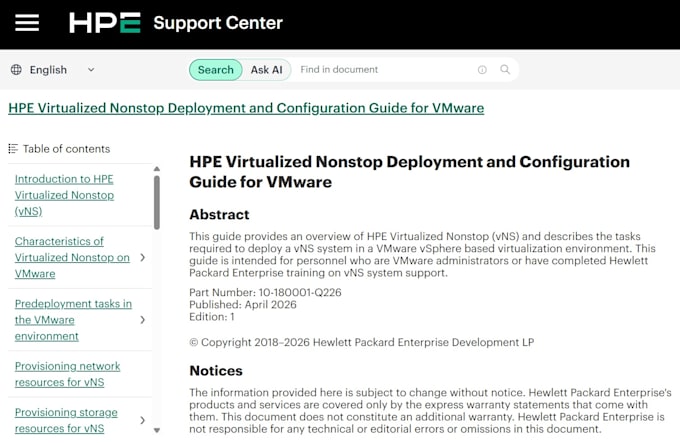
Task: Open Provisioning network resources for vNS
Action: coord(67,374)
